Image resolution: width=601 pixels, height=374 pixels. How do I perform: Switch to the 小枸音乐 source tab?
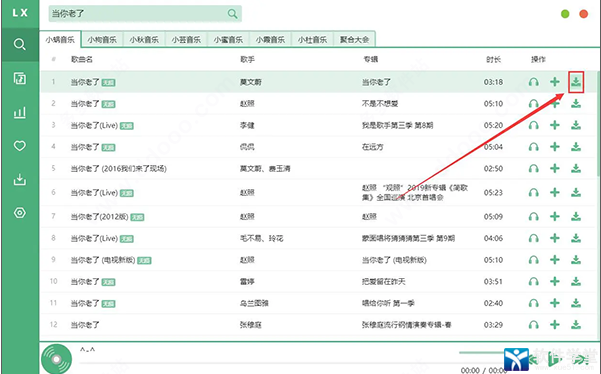tap(102, 39)
